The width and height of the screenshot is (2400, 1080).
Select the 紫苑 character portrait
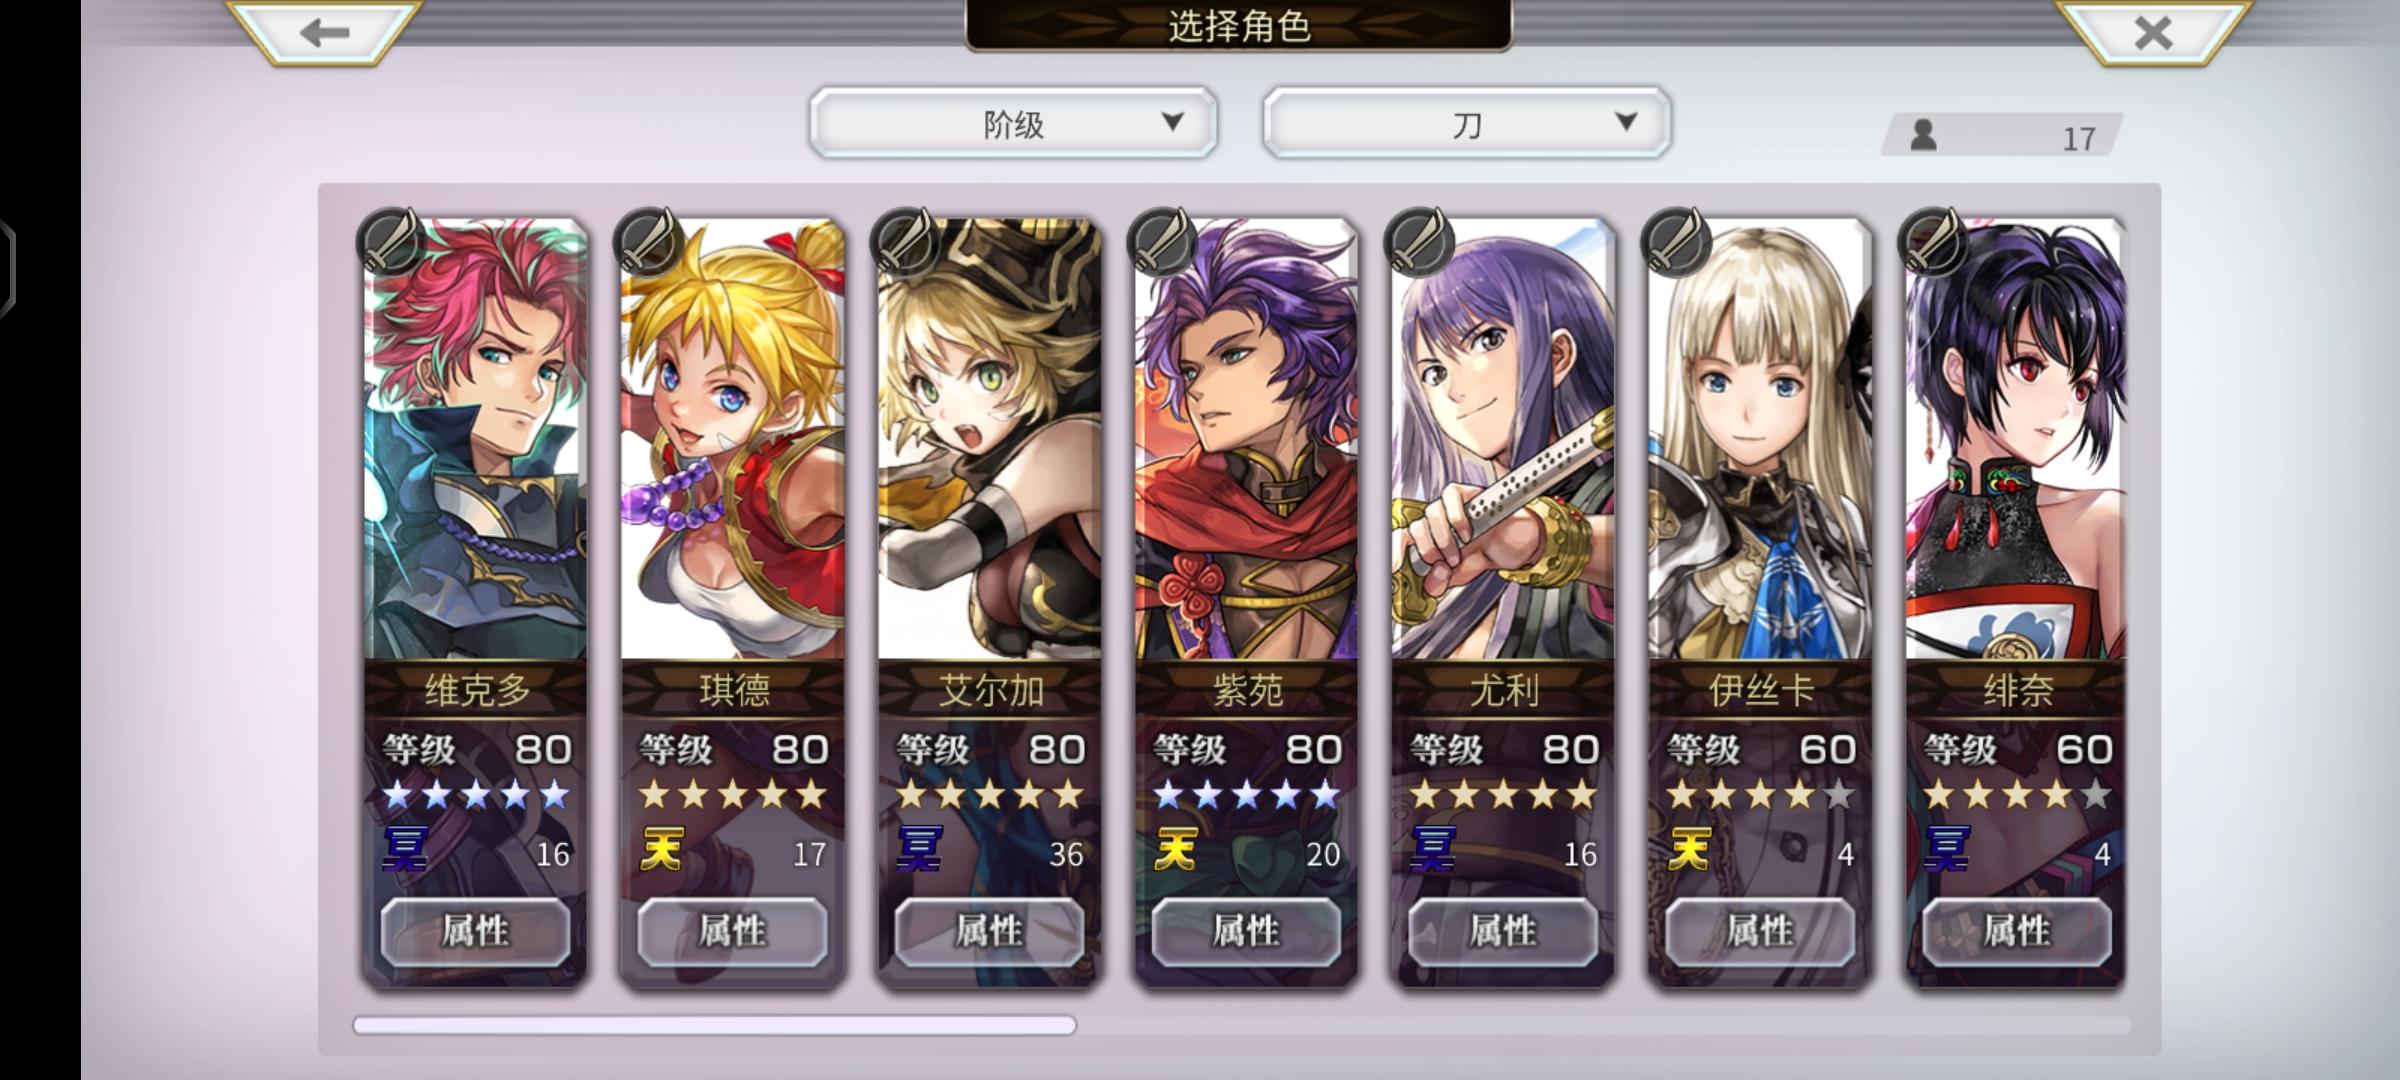[x=1247, y=440]
